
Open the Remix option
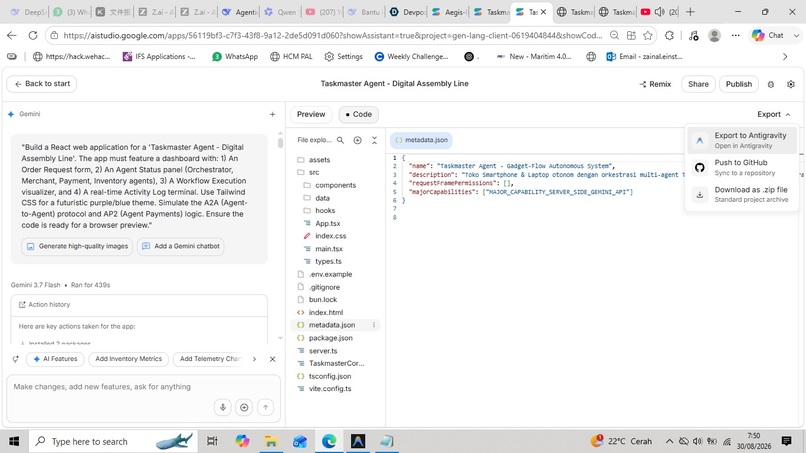pos(655,84)
